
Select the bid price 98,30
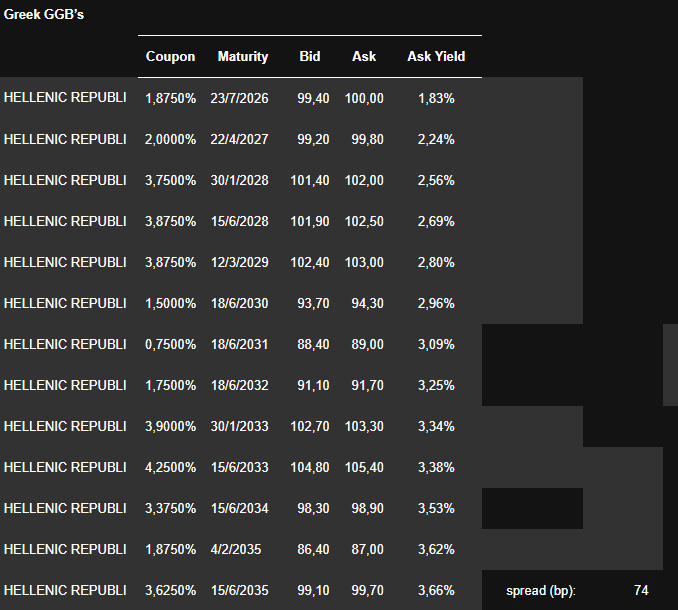313,508
